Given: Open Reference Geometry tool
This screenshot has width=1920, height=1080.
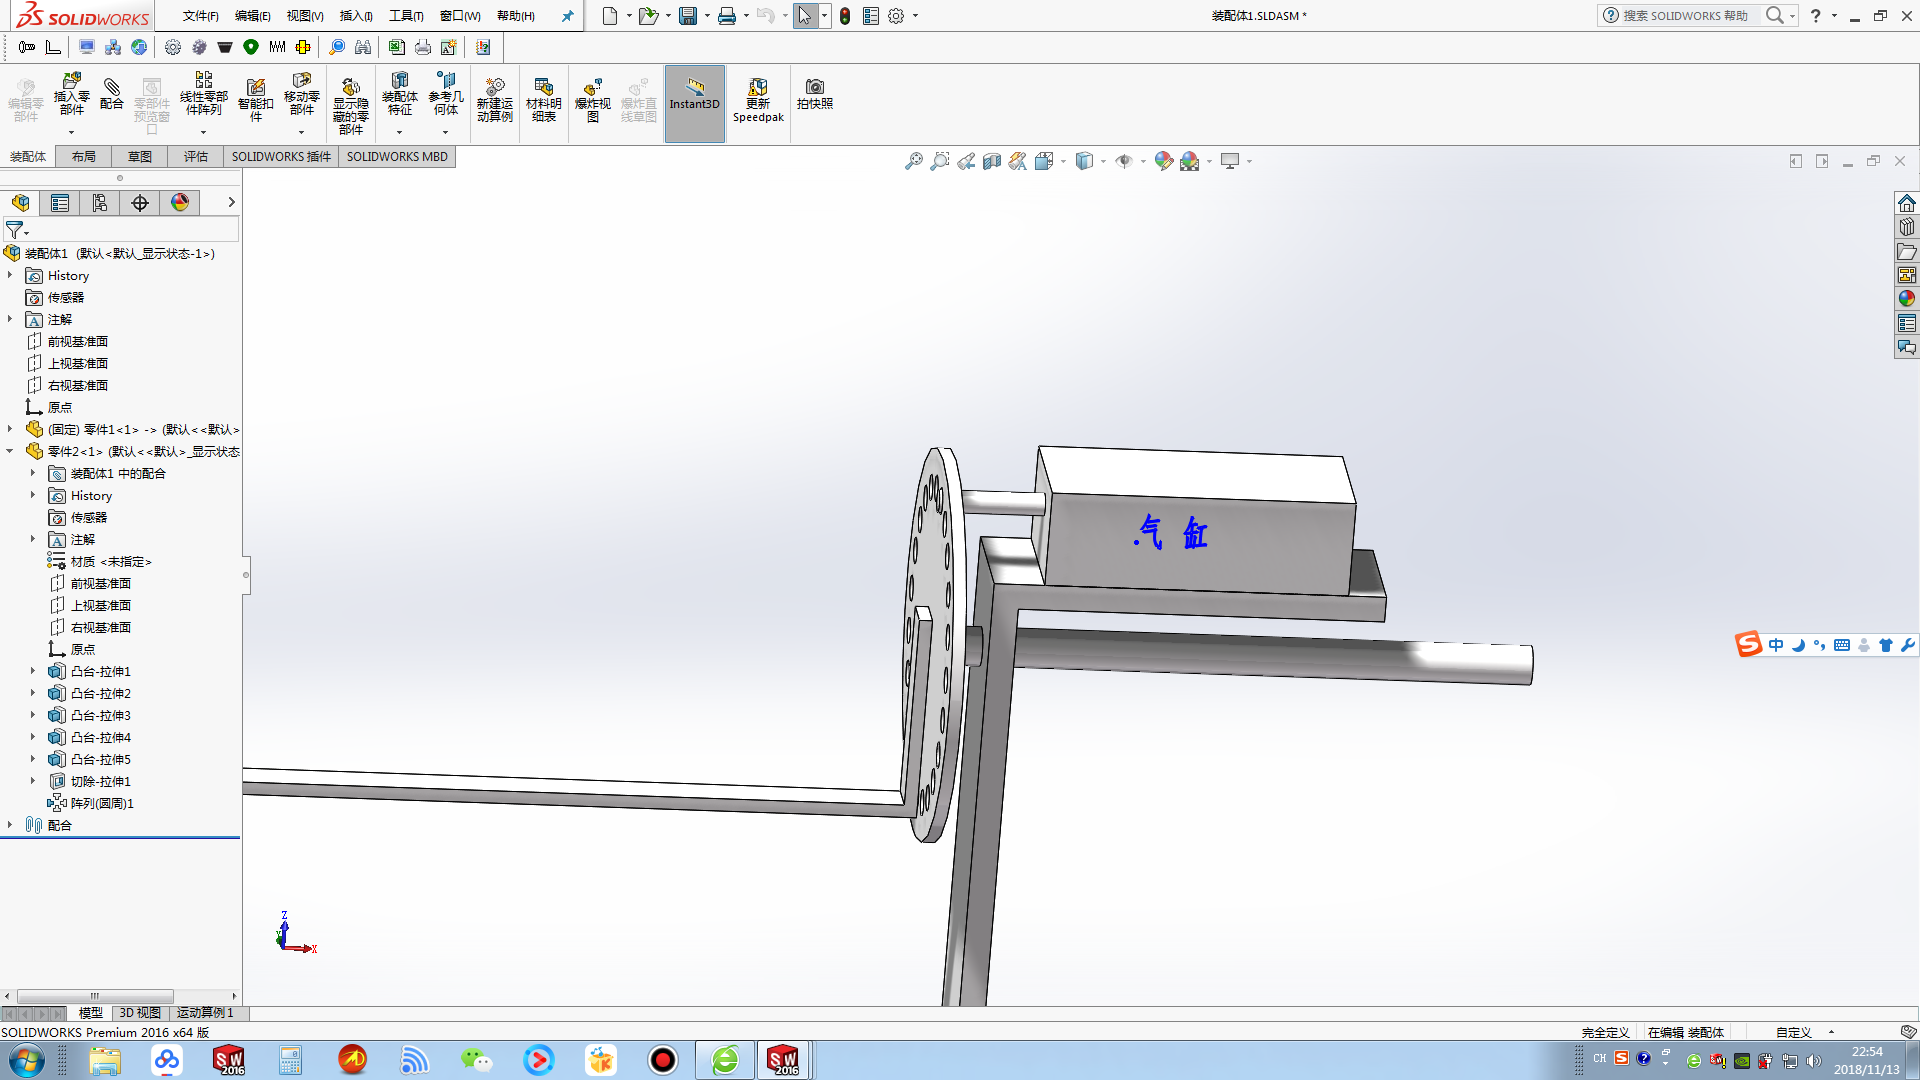Looking at the screenshot, I should [x=445, y=95].
